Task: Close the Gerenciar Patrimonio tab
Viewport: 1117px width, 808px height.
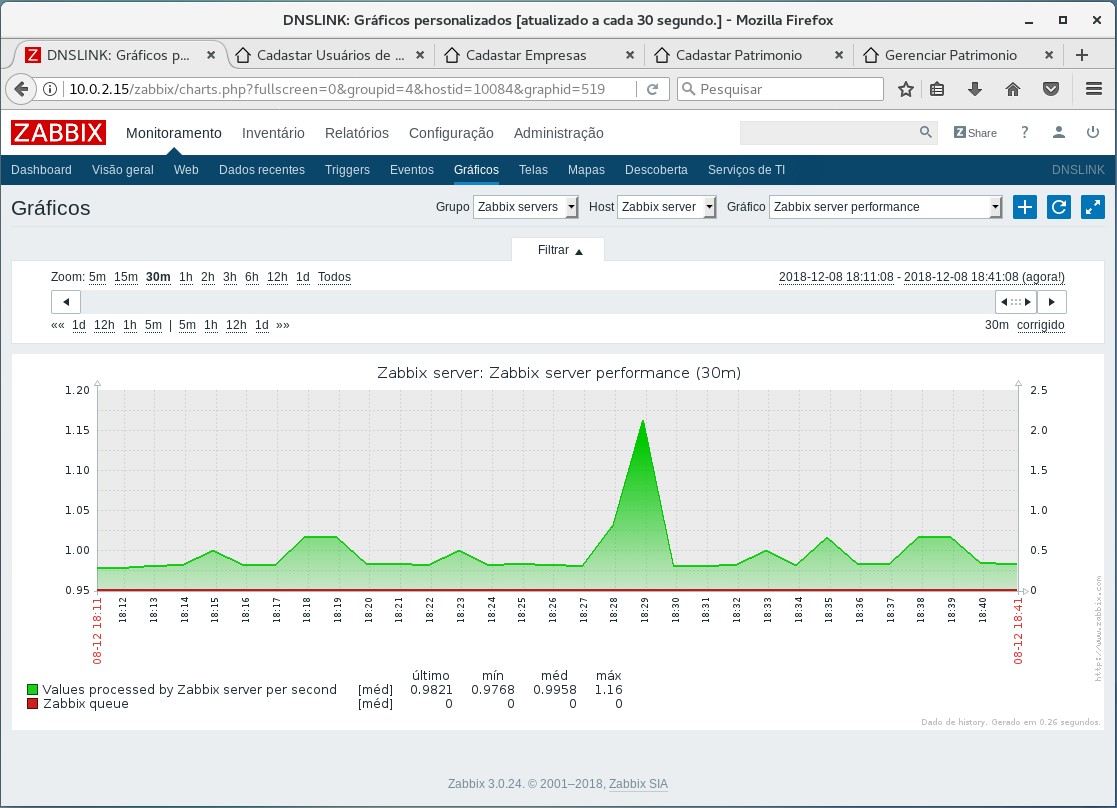Action: (x=1049, y=55)
